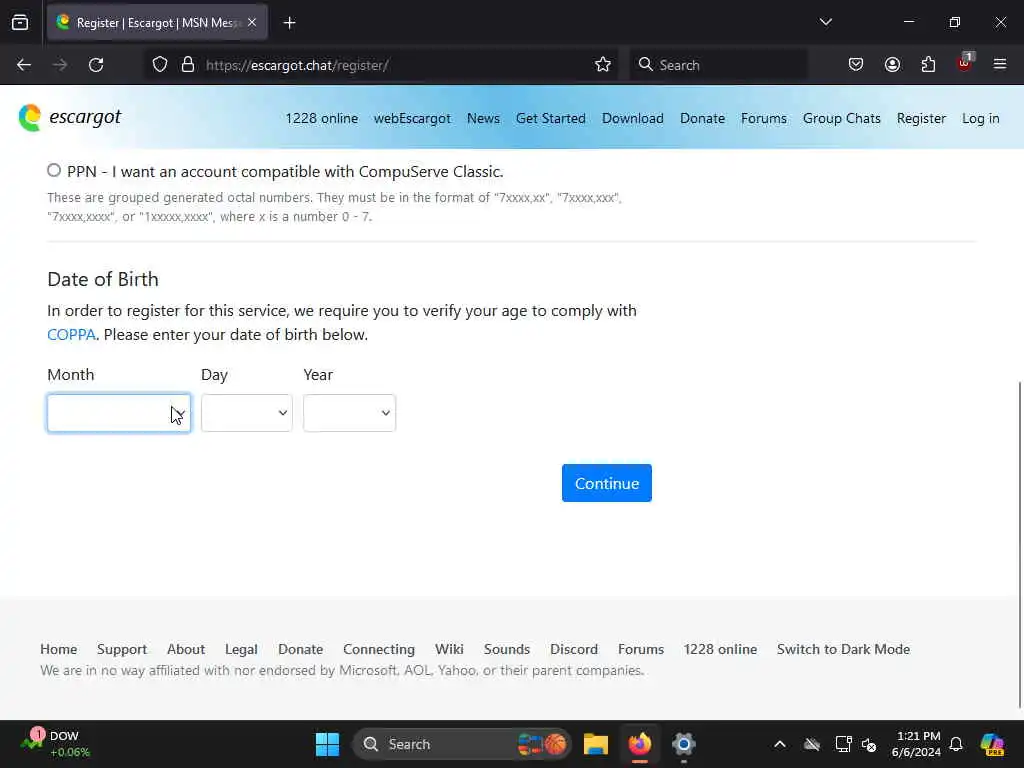1024x768 pixels.
Task: Open the Windows Start menu
Action: [327, 744]
